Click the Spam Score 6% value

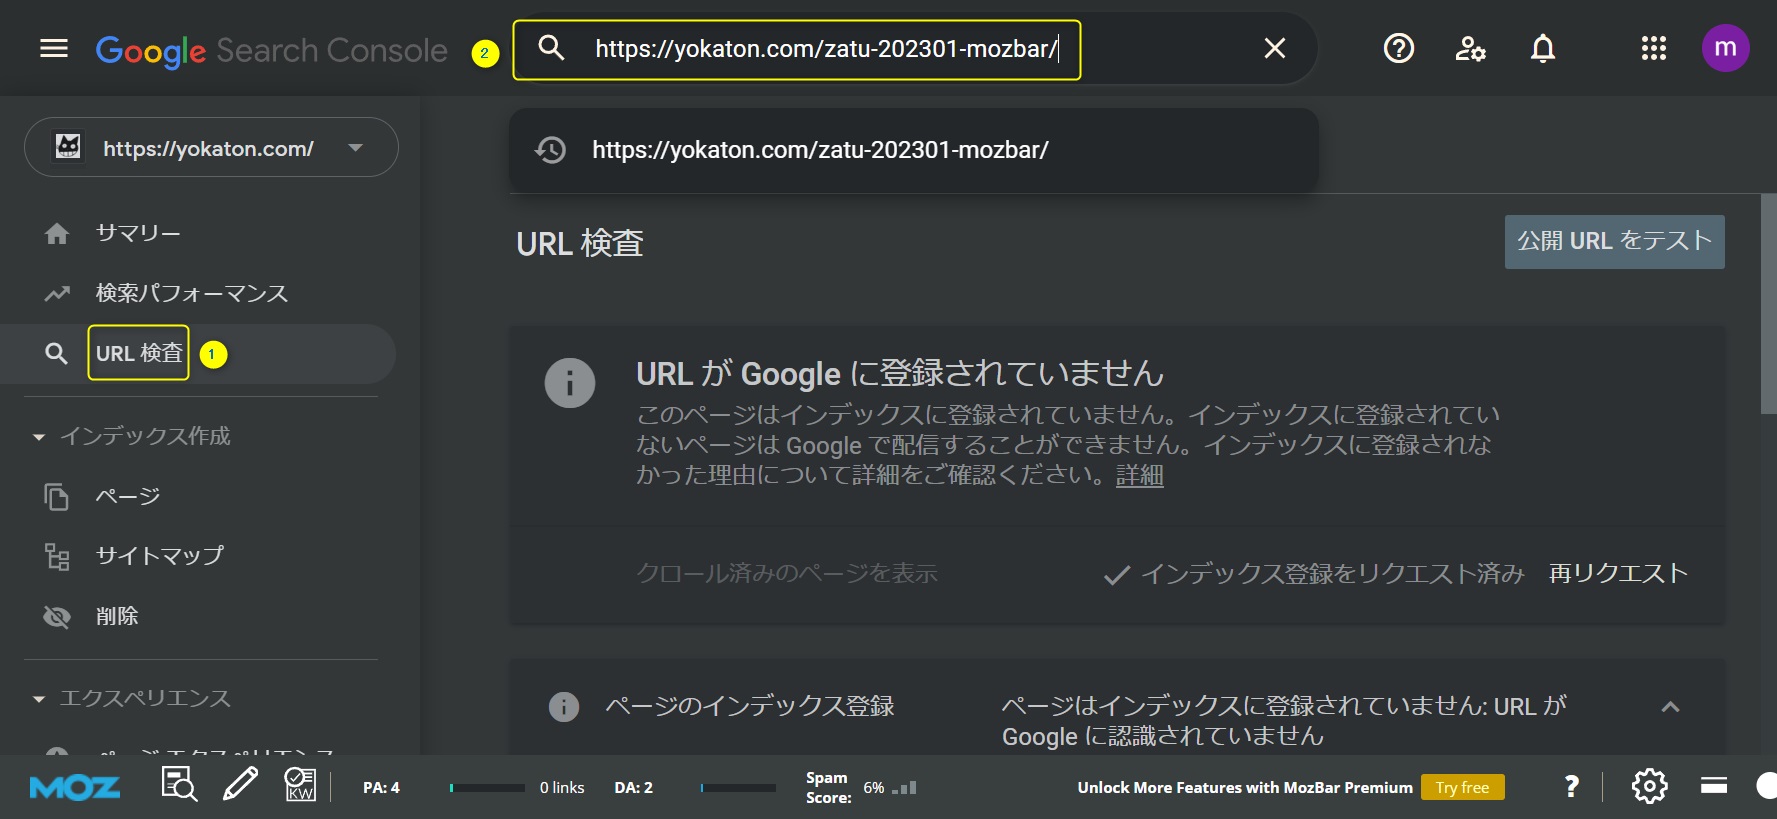pos(874,788)
